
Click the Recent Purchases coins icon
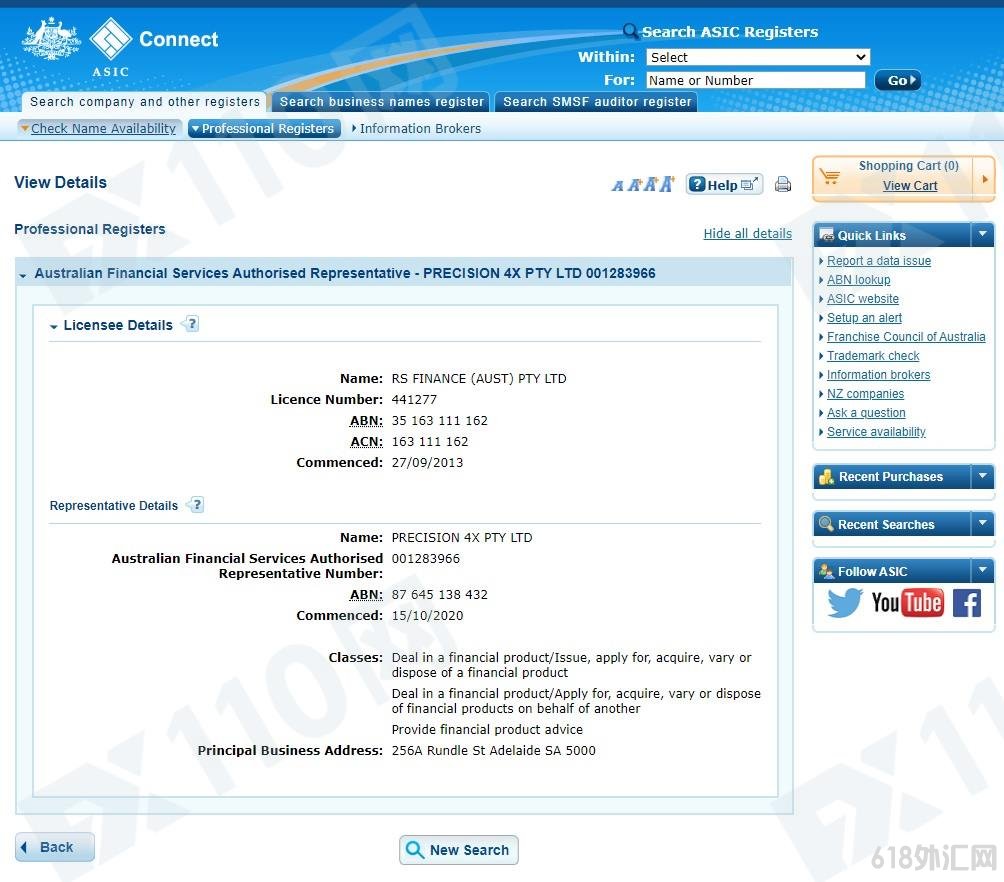pos(827,477)
